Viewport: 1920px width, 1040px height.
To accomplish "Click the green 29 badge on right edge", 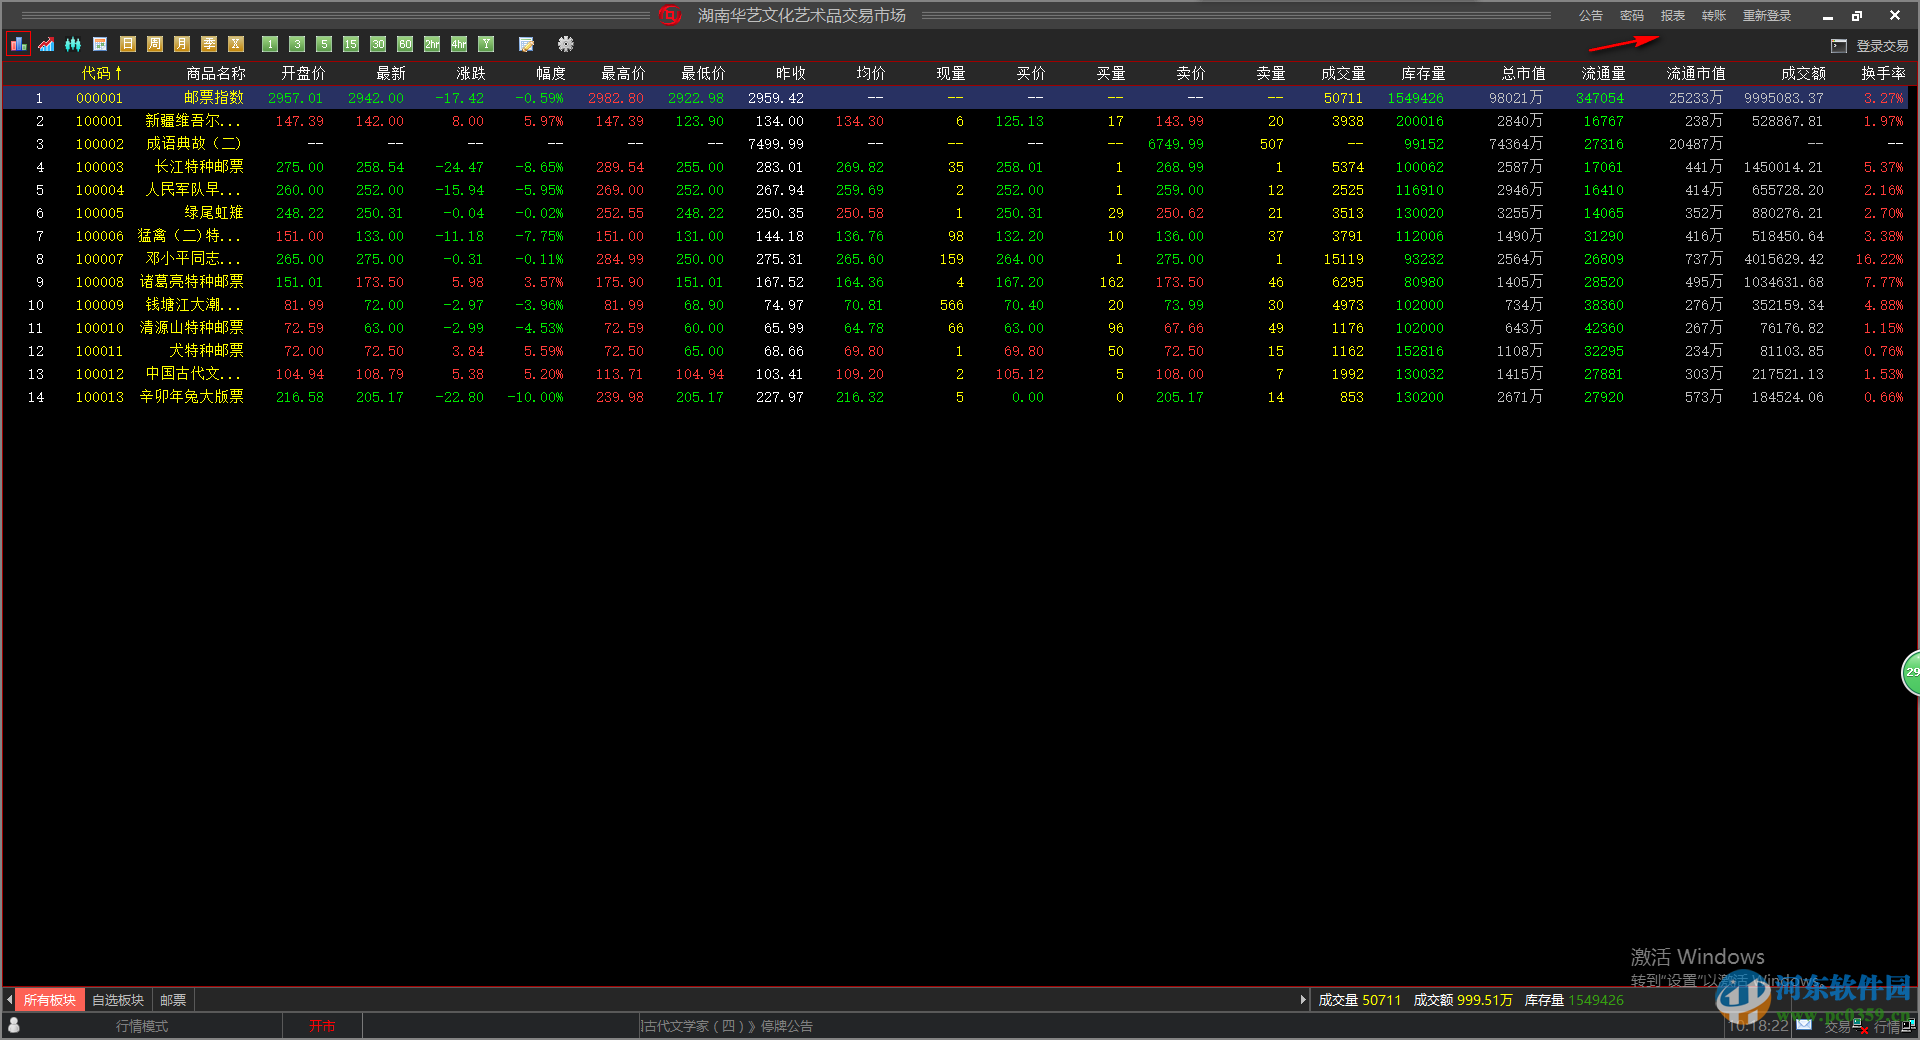I will click(1911, 672).
